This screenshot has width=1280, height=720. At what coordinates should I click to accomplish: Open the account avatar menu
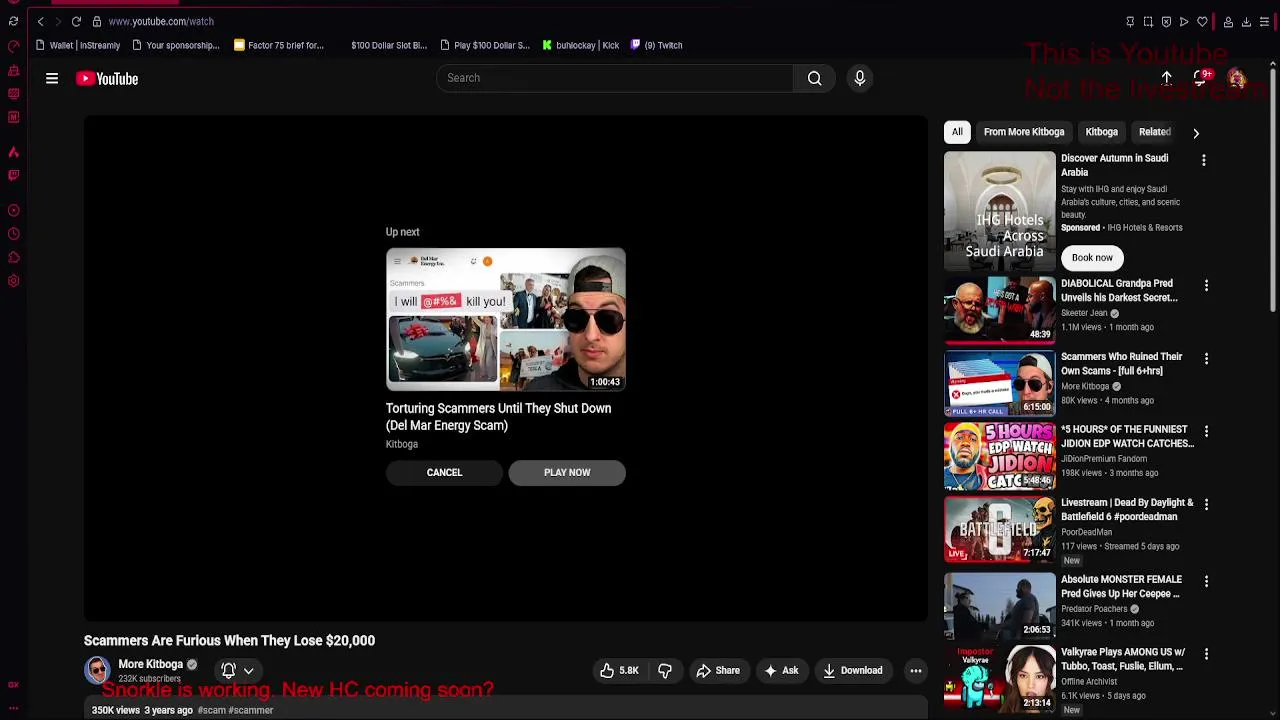[1237, 78]
